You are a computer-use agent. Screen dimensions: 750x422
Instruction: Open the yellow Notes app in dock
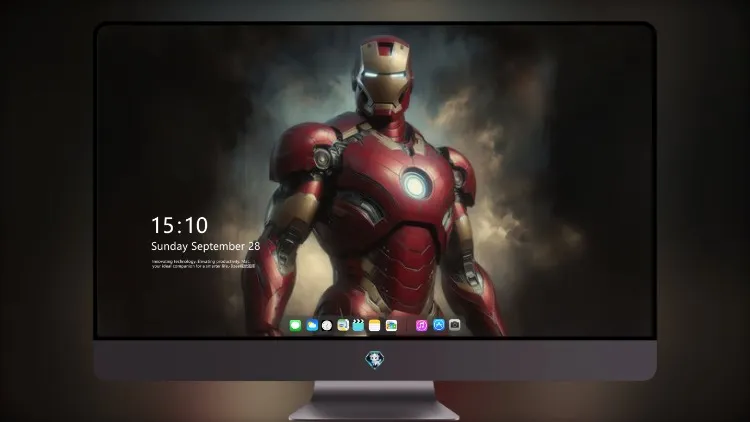click(x=375, y=325)
